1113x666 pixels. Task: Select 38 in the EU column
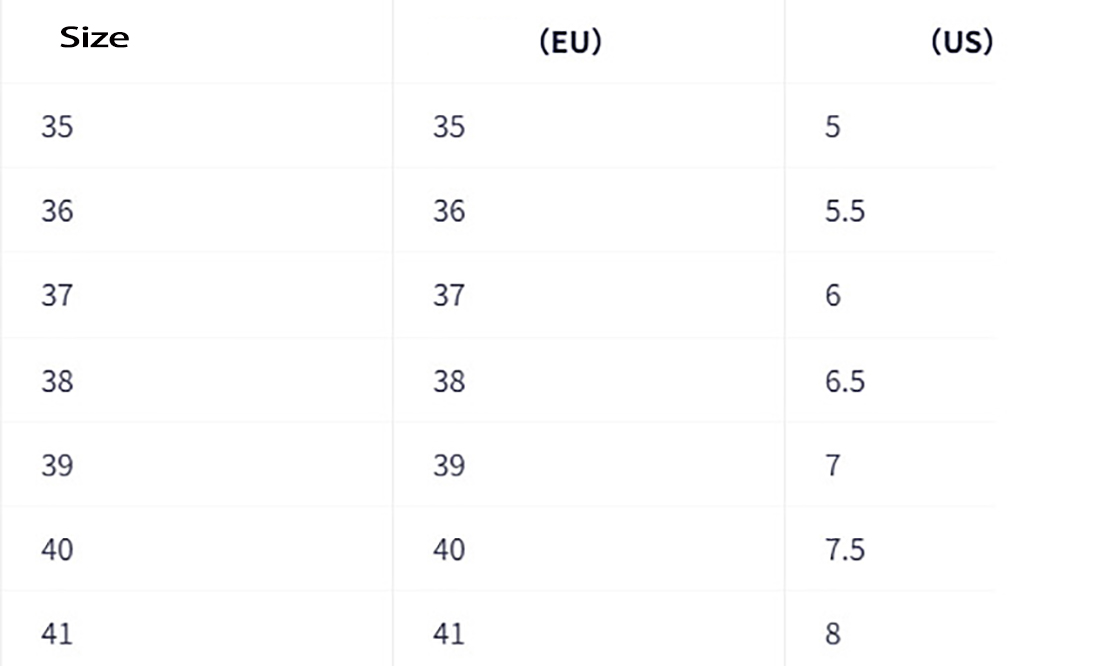[449, 381]
